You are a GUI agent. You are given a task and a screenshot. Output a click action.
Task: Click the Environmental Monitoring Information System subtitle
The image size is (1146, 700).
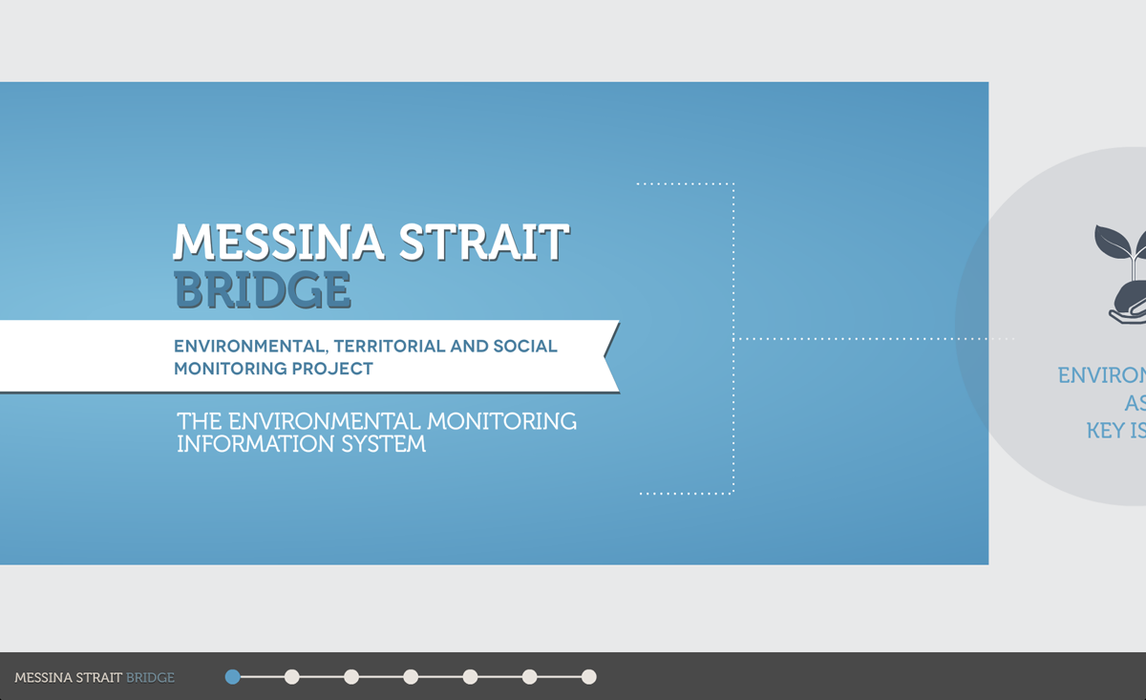[376, 432]
